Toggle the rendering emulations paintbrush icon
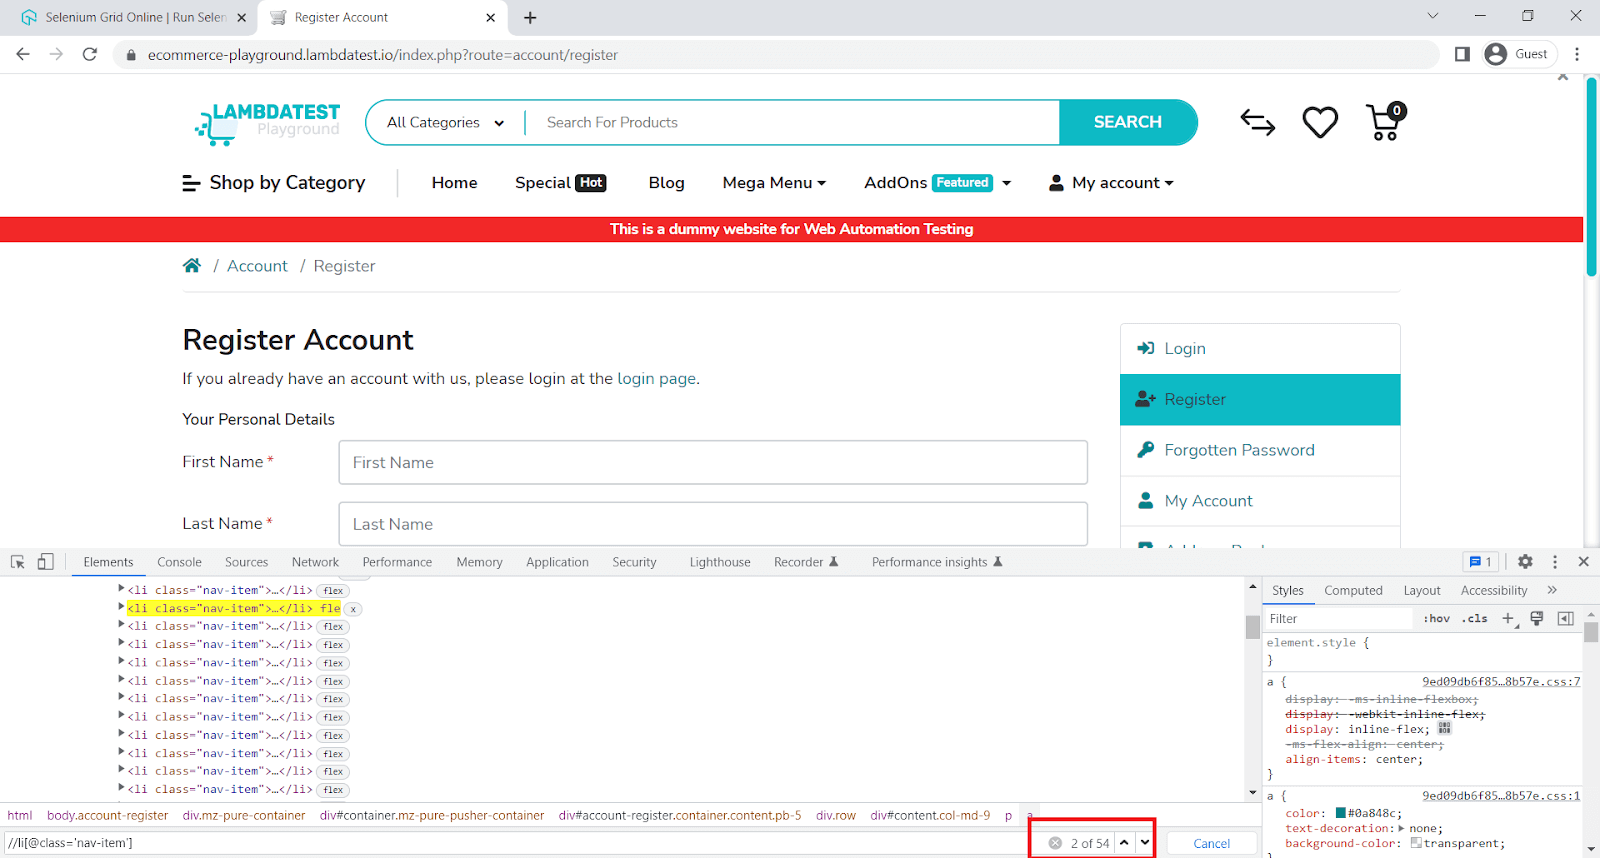 tap(1537, 619)
